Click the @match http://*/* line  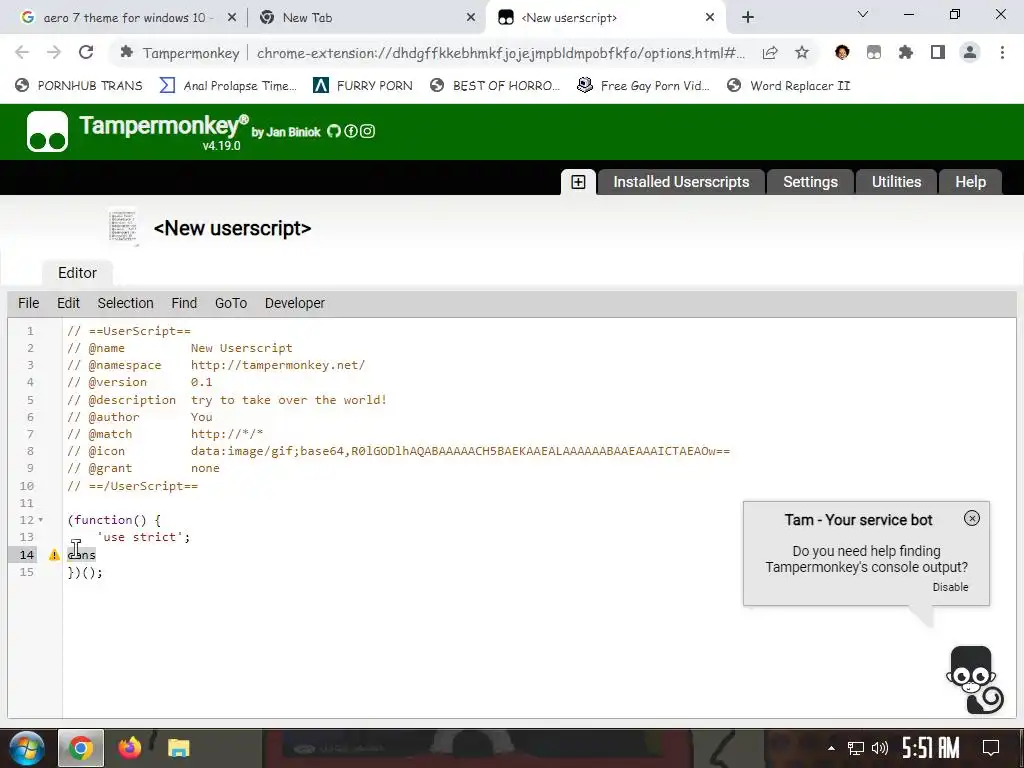(x=165, y=434)
